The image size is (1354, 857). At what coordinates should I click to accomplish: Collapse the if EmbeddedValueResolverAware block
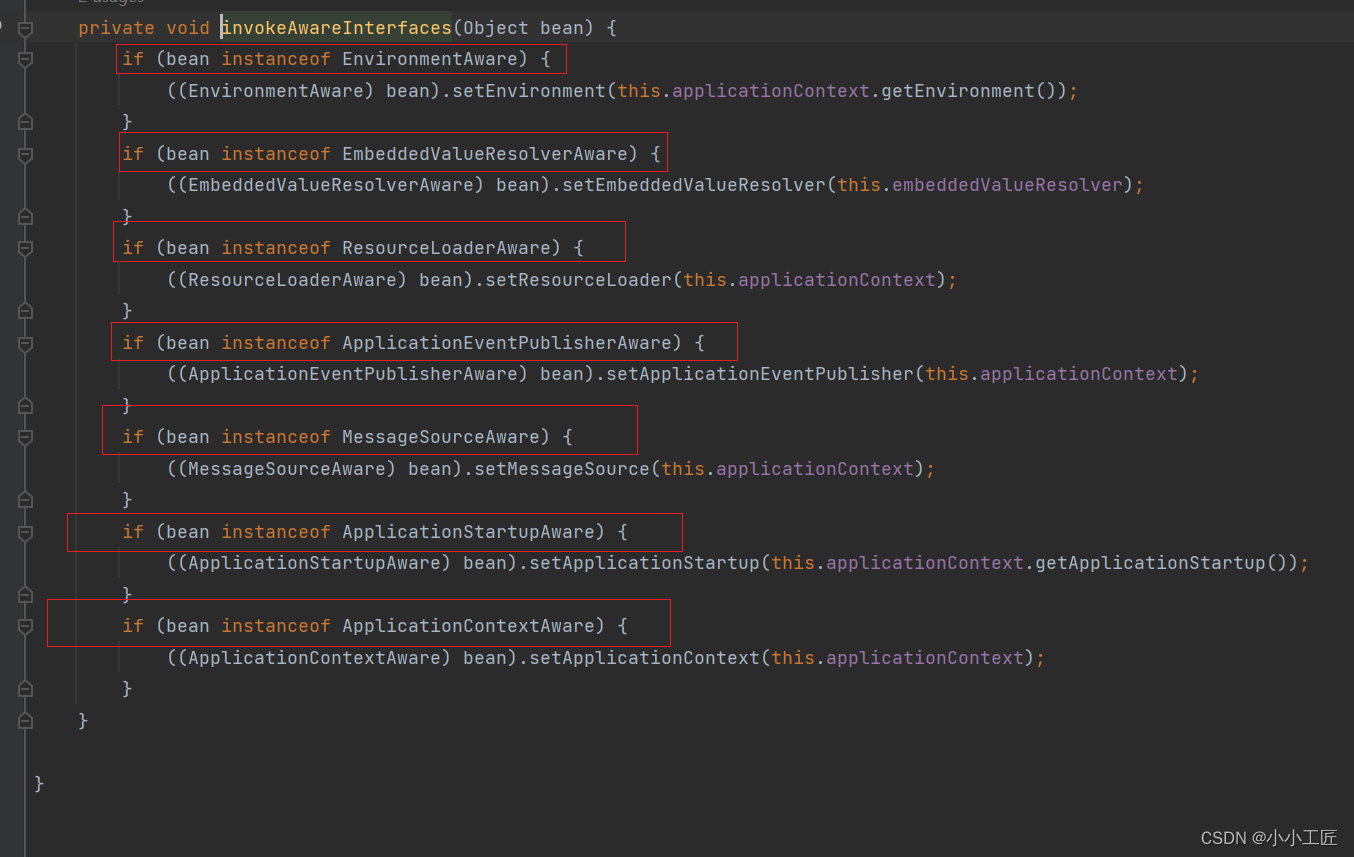26,154
